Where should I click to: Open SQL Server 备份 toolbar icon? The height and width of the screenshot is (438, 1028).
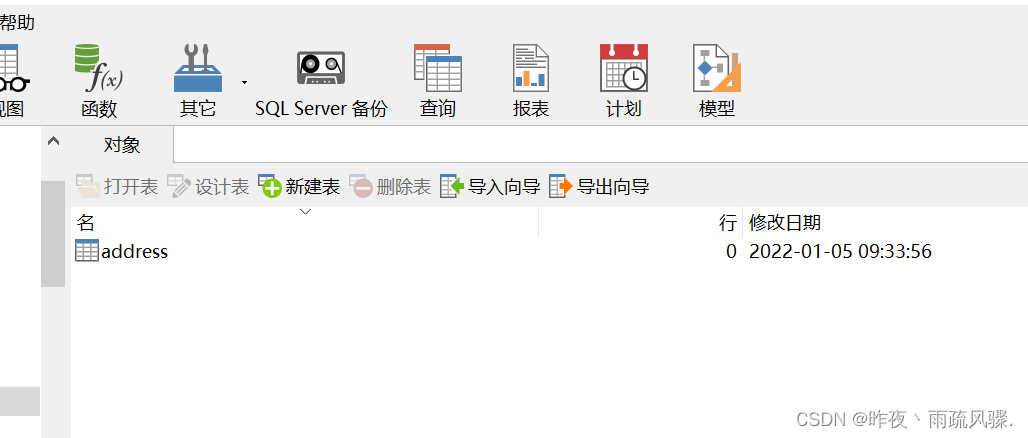pos(321,81)
